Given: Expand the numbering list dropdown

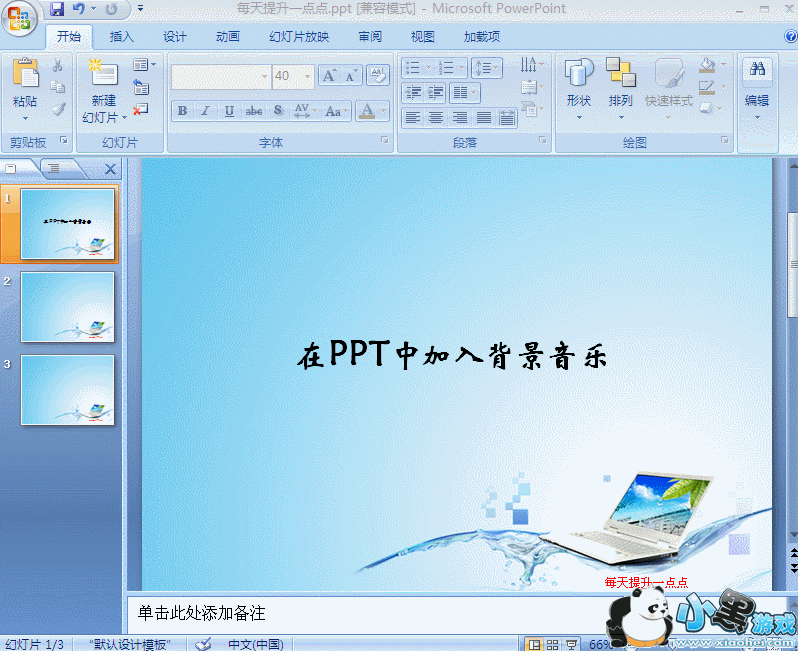Looking at the screenshot, I should coord(461,68).
